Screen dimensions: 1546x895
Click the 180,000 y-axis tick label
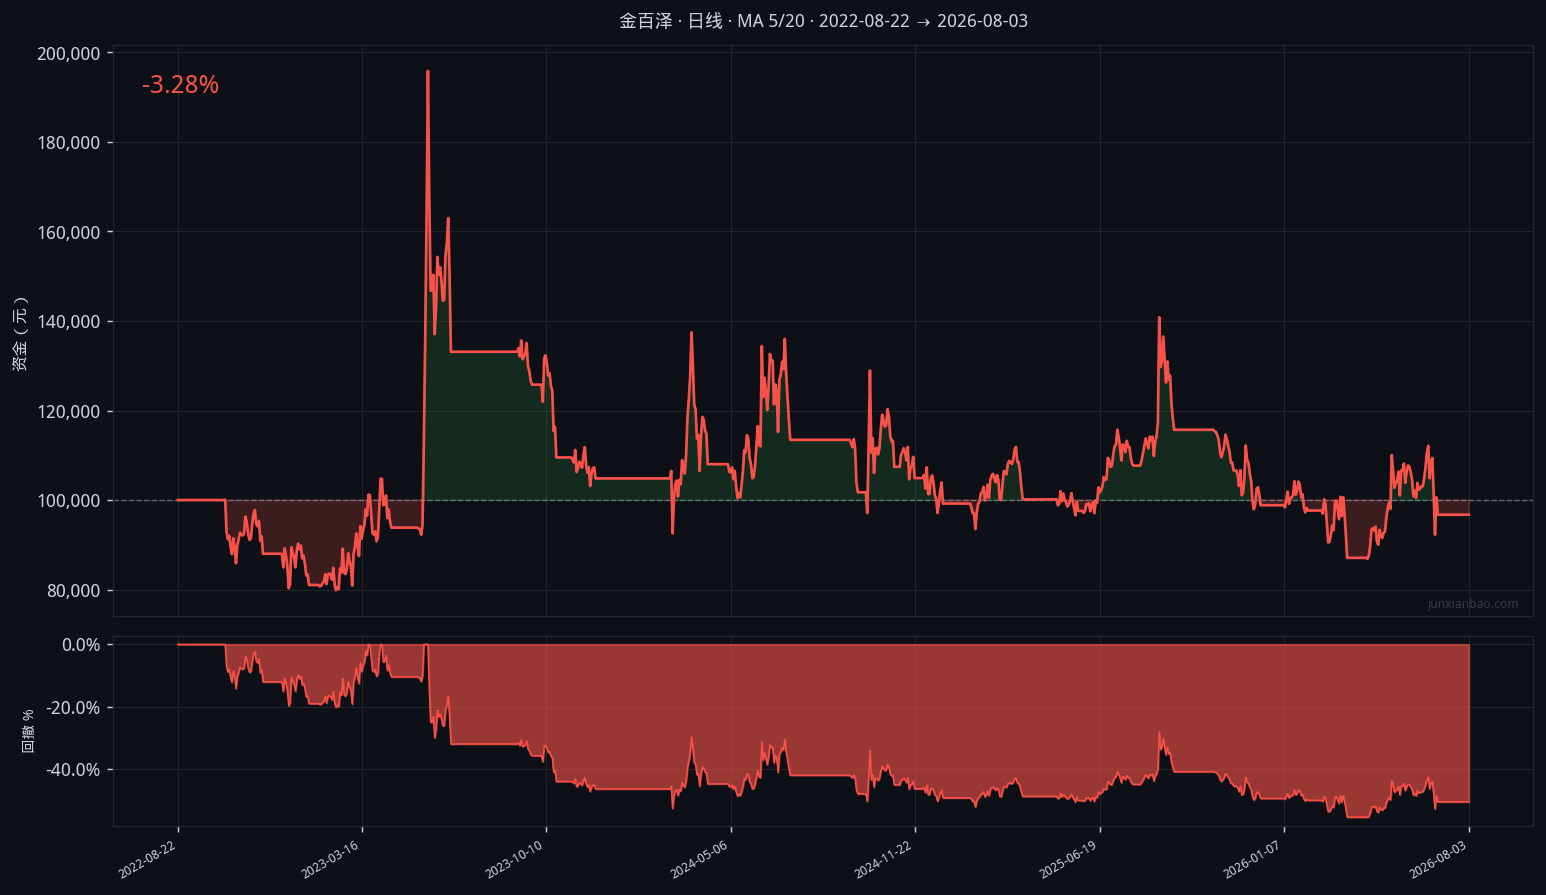click(69, 143)
